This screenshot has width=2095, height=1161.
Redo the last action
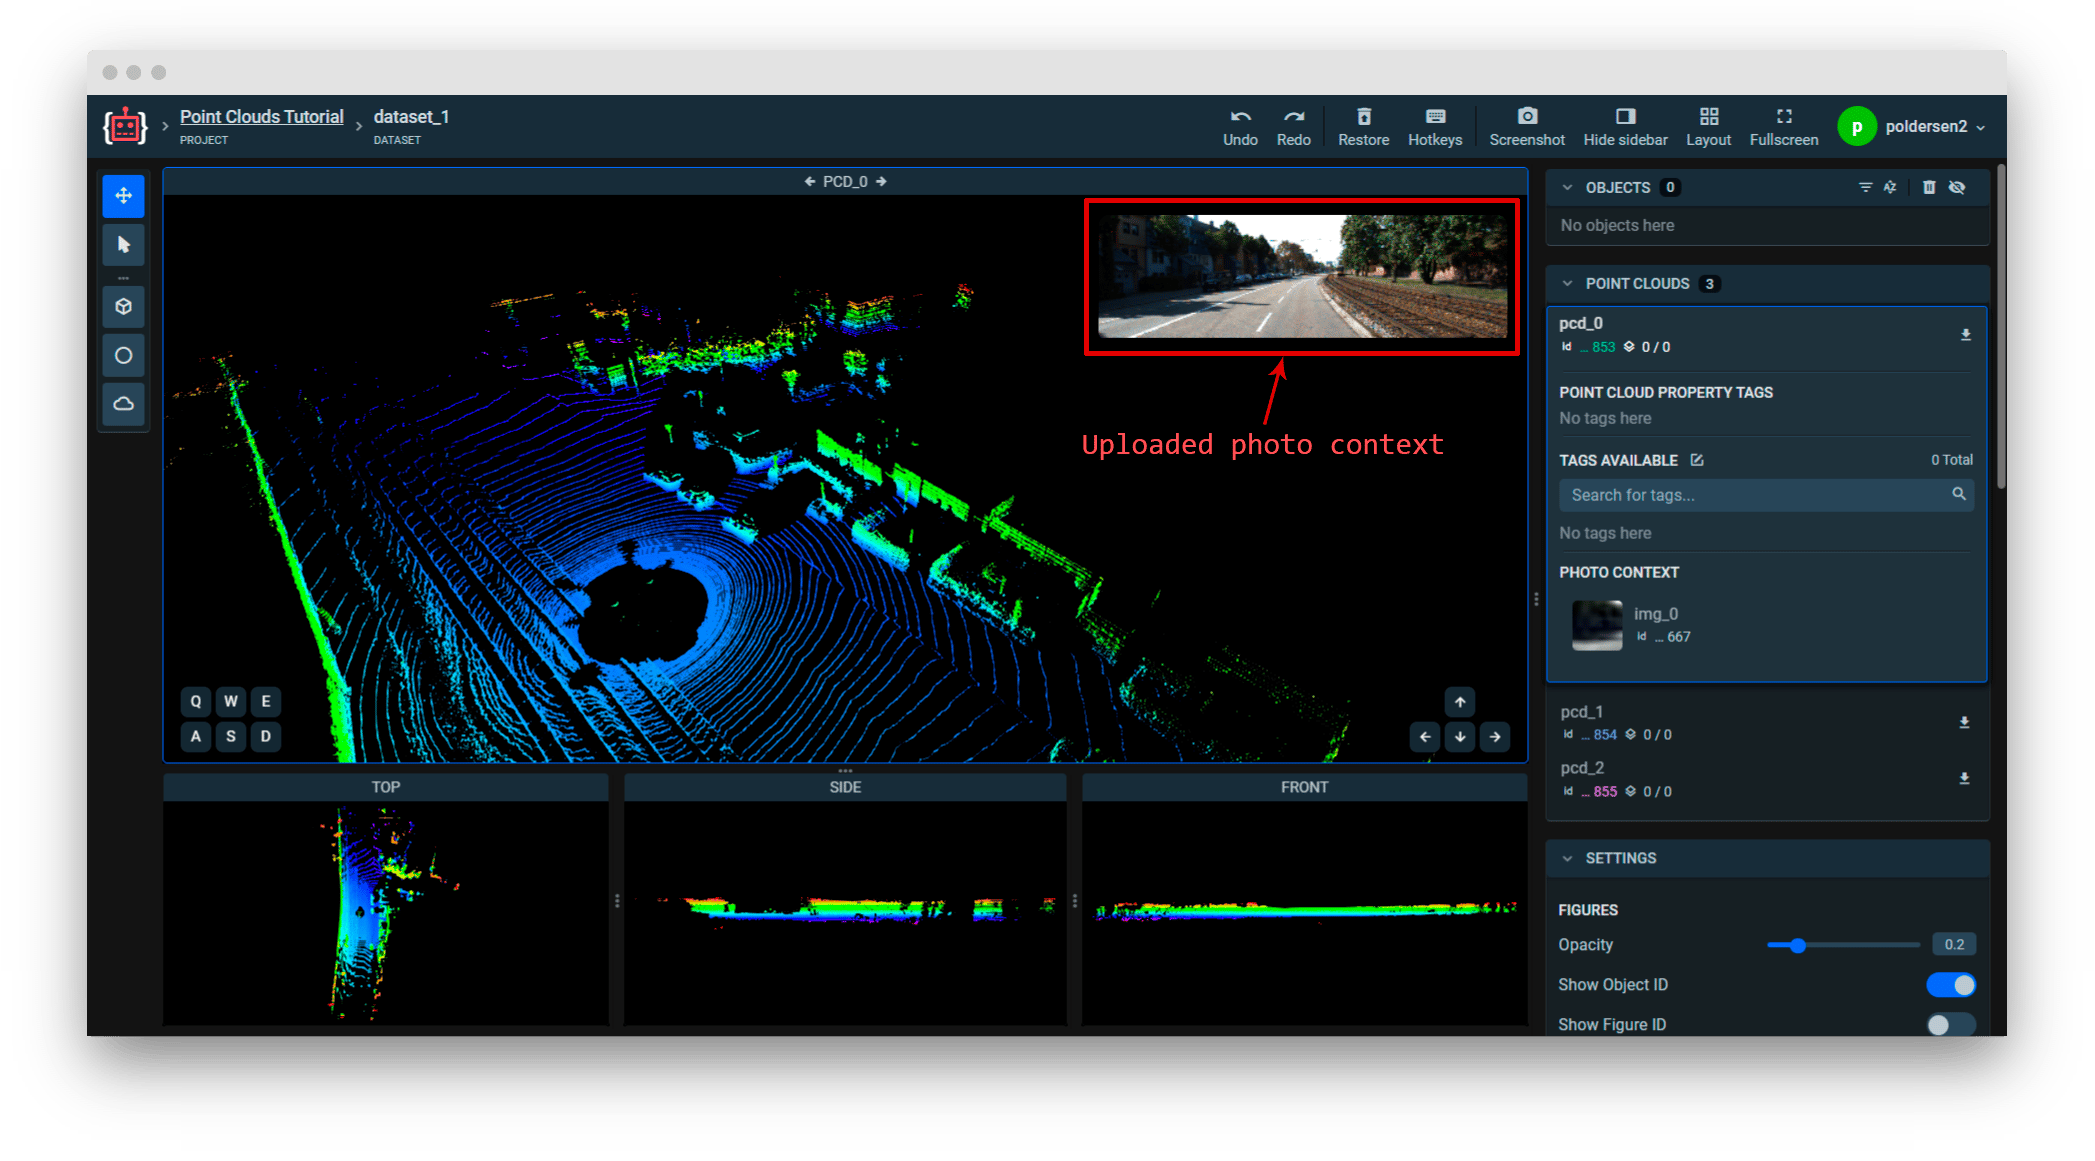1294,127
